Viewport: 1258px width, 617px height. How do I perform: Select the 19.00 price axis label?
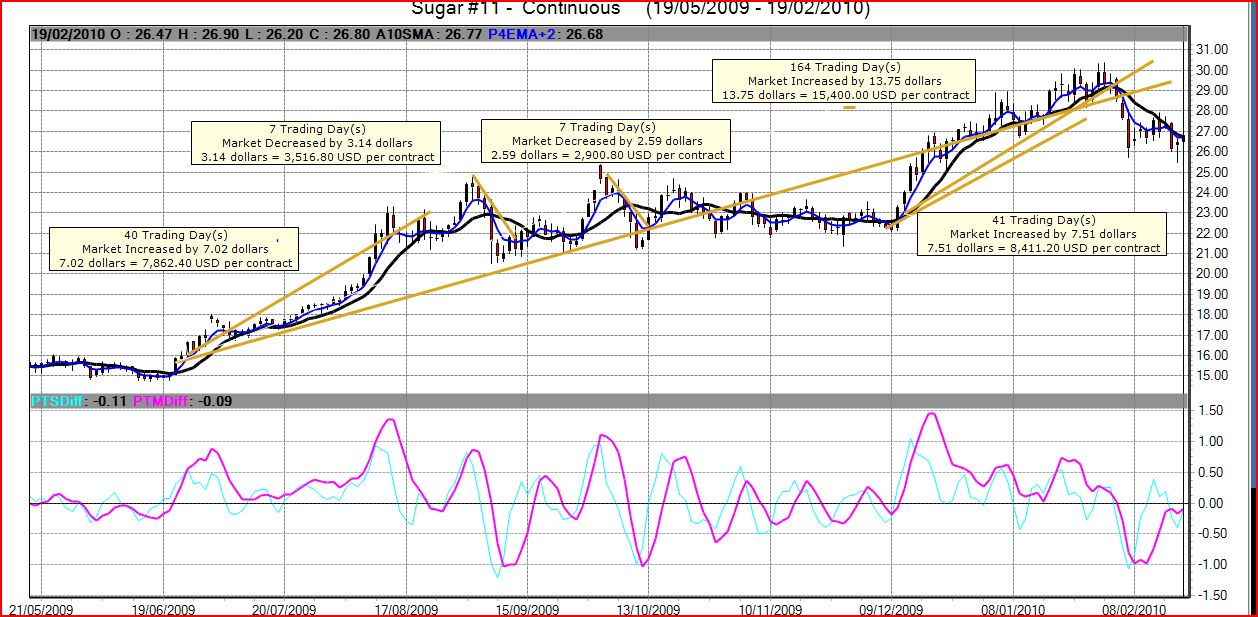tap(1212, 294)
